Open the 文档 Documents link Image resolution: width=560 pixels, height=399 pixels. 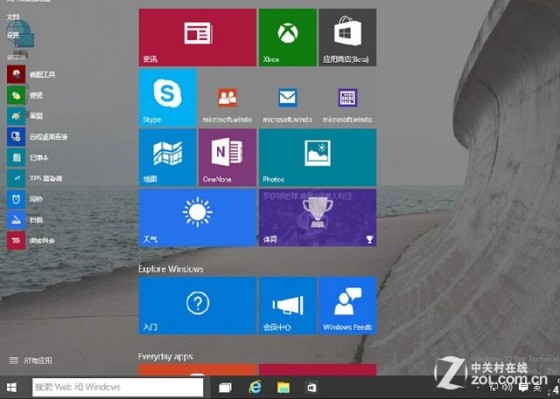[x=13, y=16]
